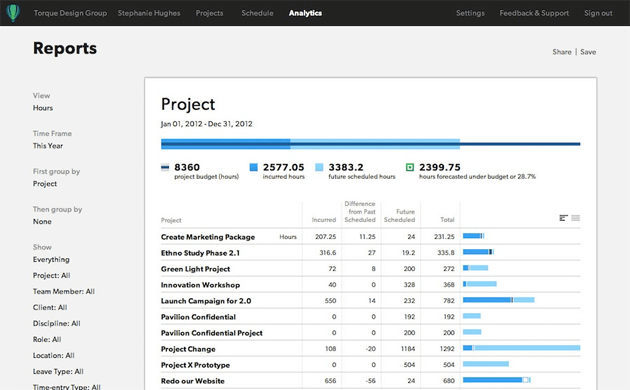This screenshot has width=630, height=390.
Task: Click the Share link
Action: point(562,52)
